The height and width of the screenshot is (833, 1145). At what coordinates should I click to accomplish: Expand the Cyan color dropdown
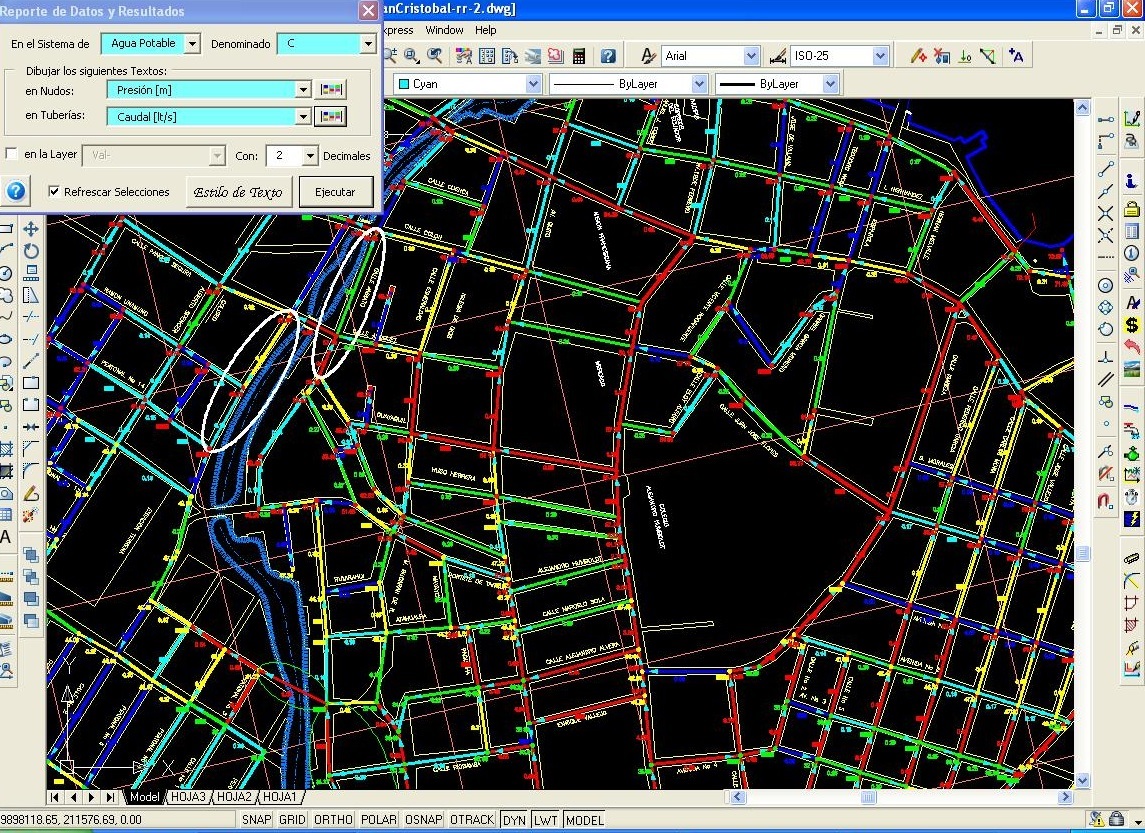point(532,85)
